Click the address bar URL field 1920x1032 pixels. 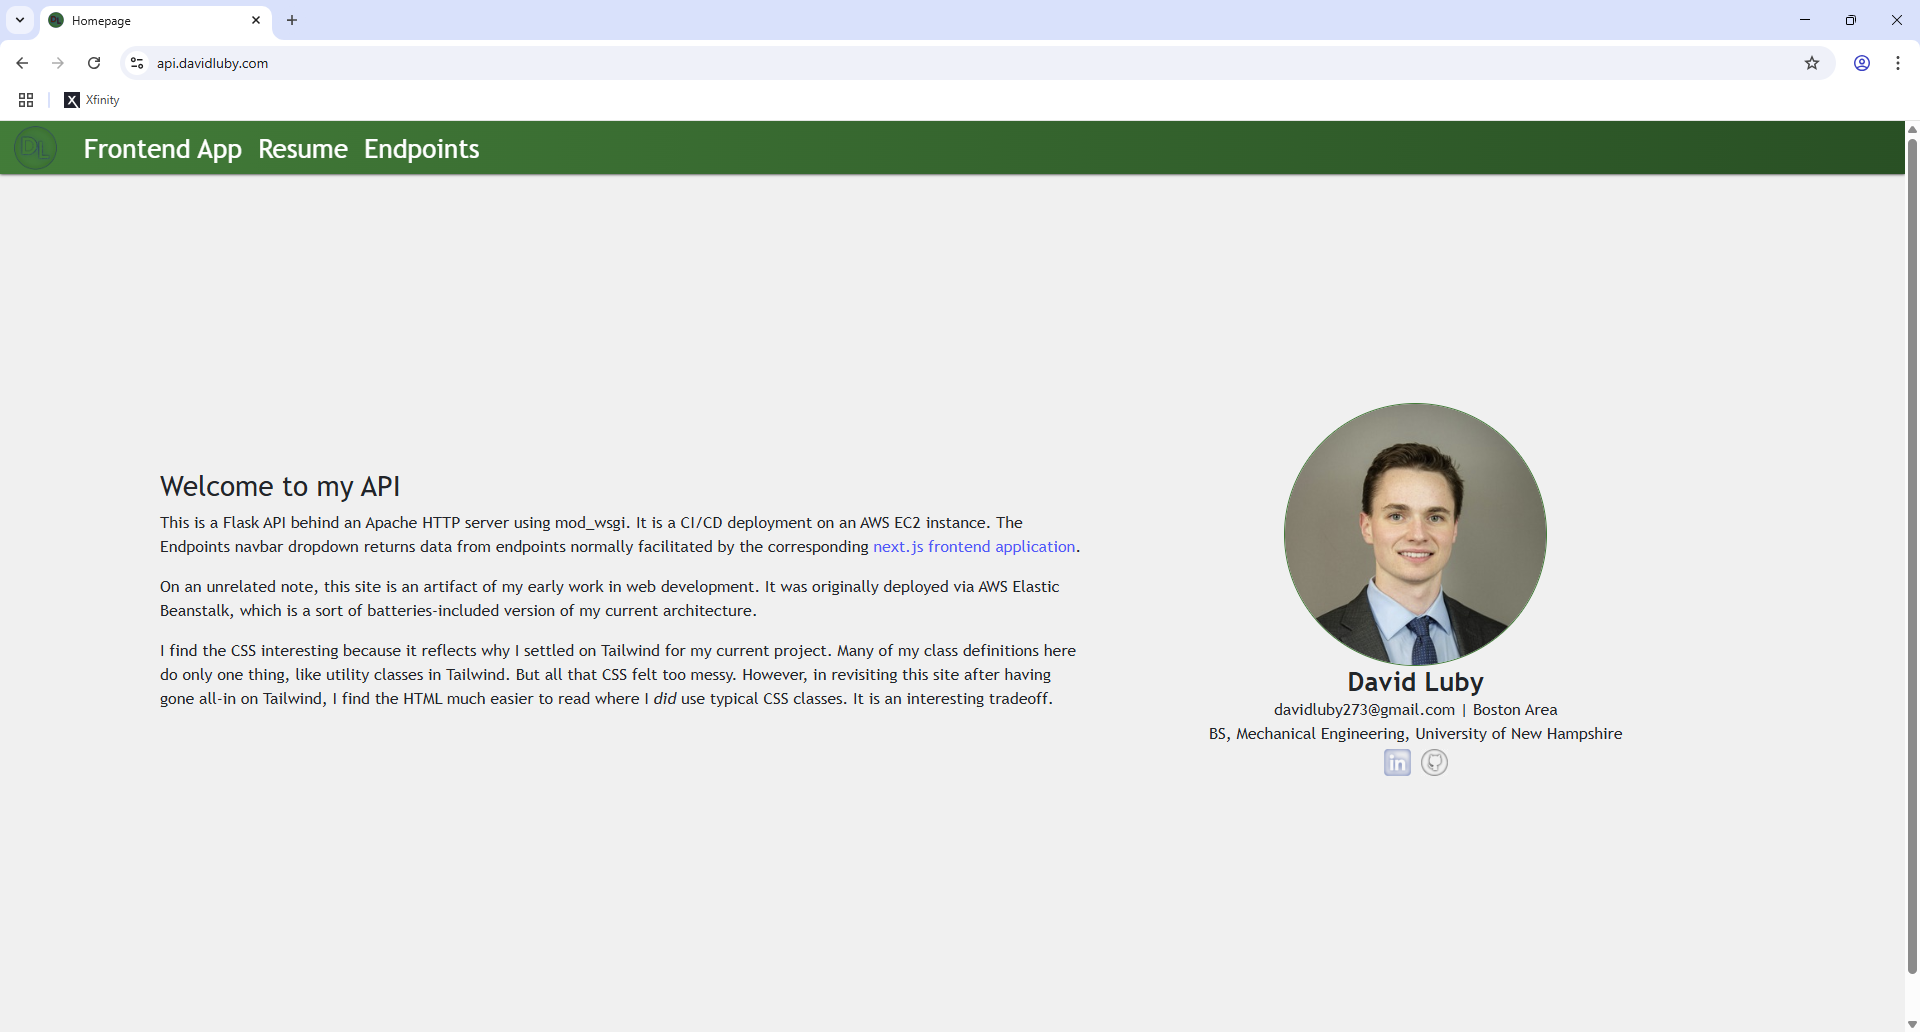[900, 63]
